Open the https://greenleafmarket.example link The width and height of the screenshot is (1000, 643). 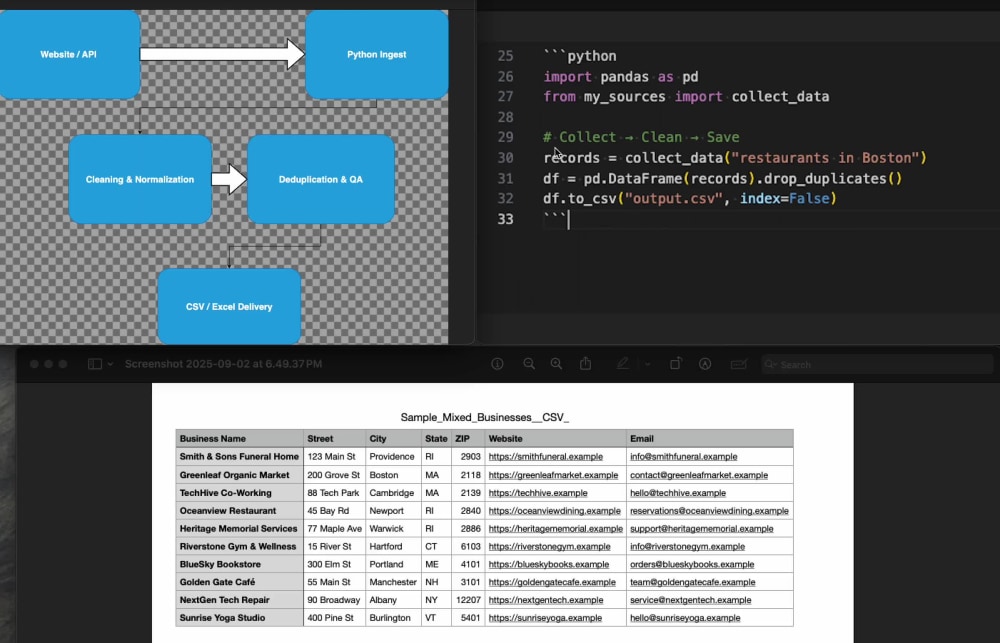click(x=553, y=475)
